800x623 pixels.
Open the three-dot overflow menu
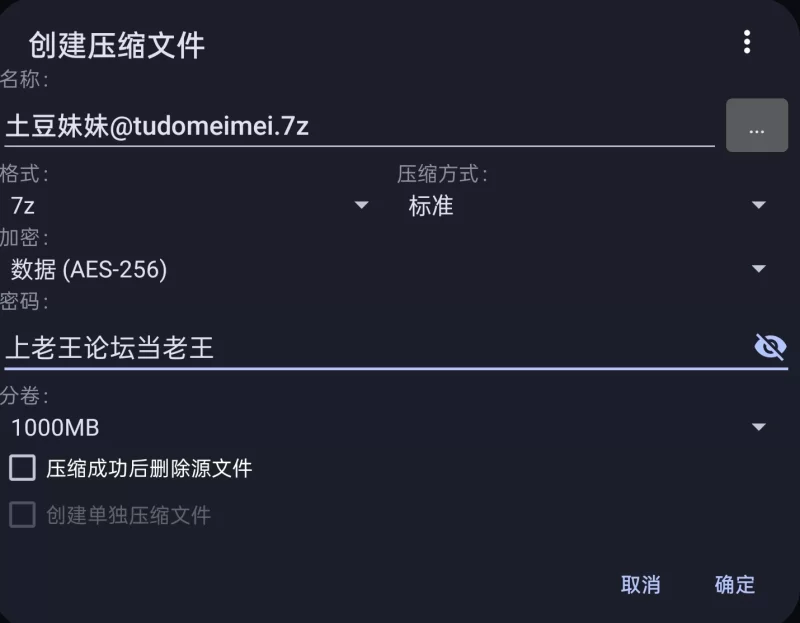[x=746, y=42]
